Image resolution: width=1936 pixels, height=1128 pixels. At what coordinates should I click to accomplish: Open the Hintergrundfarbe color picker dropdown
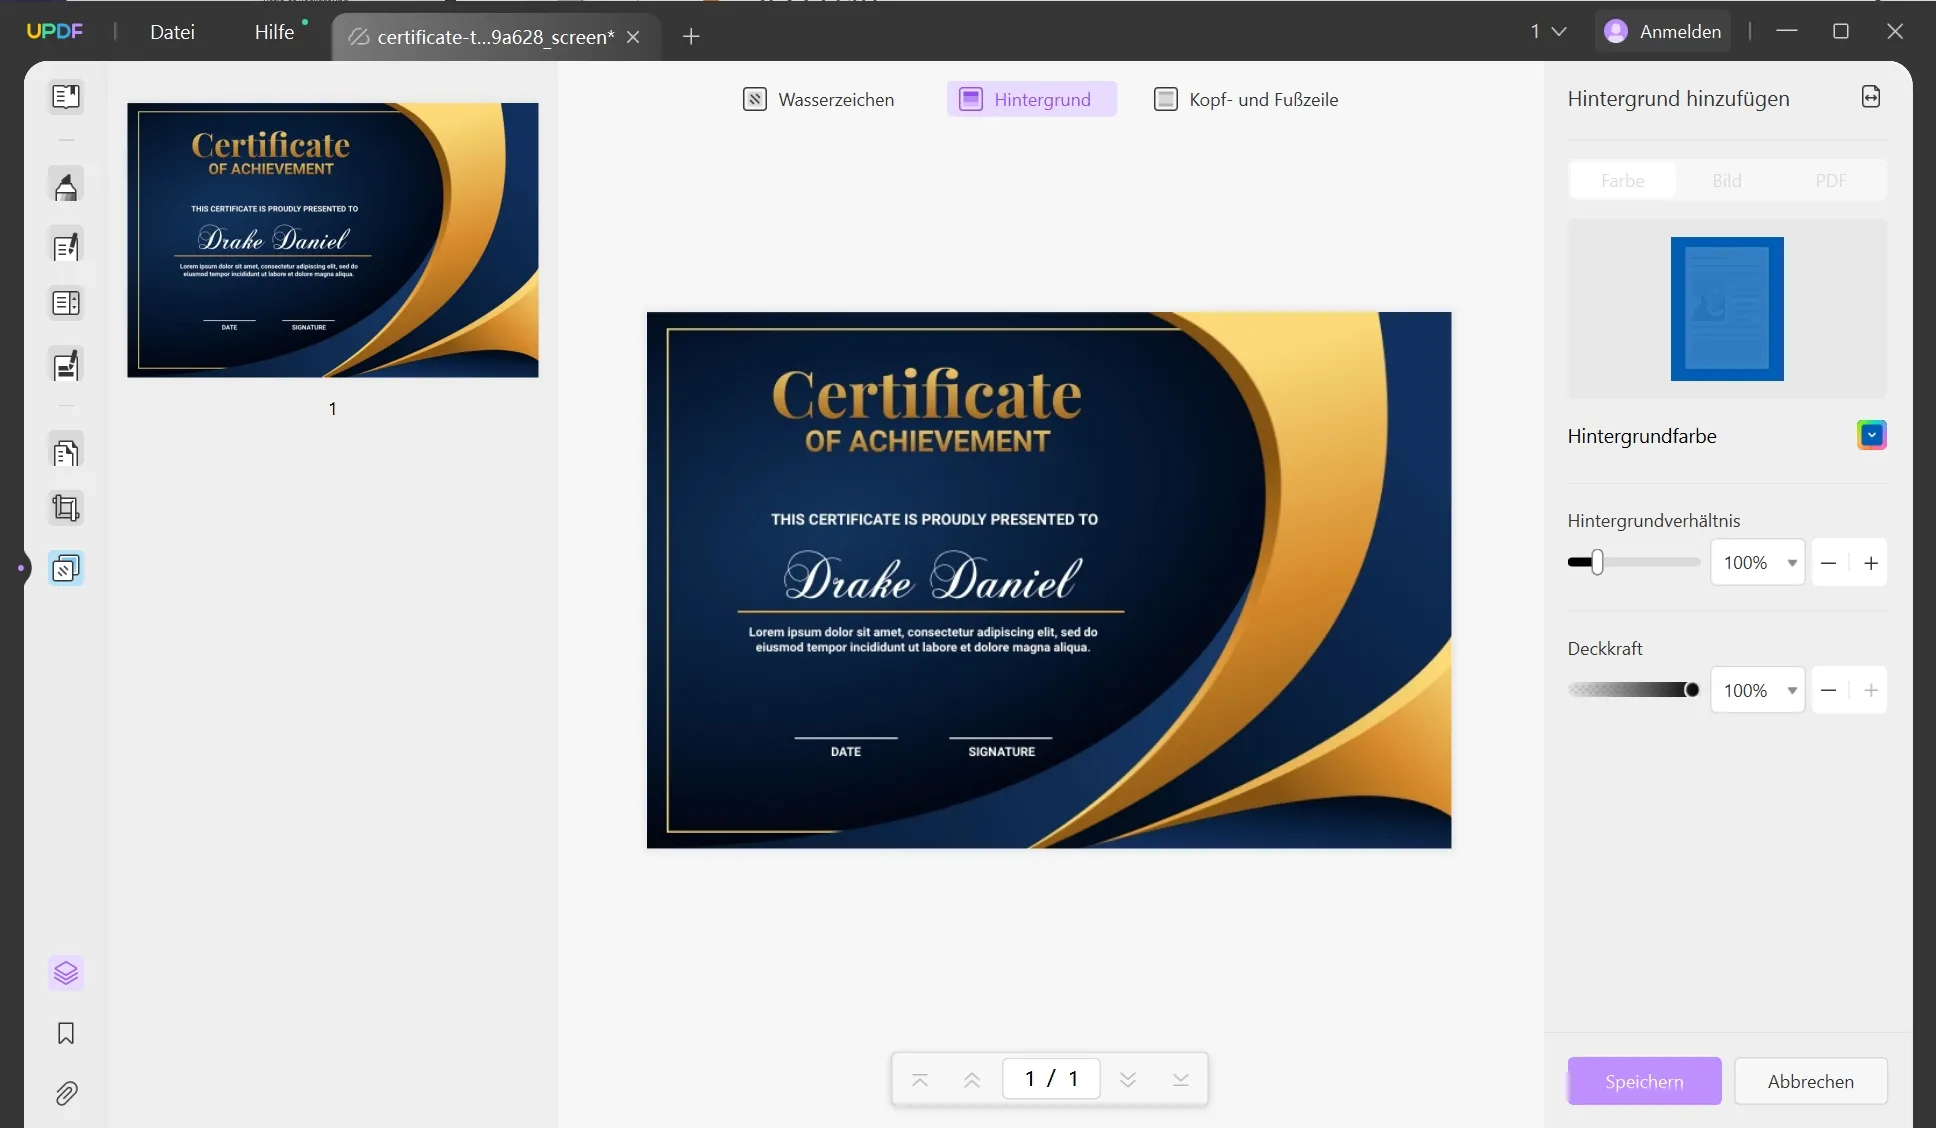pyautogui.click(x=1871, y=436)
